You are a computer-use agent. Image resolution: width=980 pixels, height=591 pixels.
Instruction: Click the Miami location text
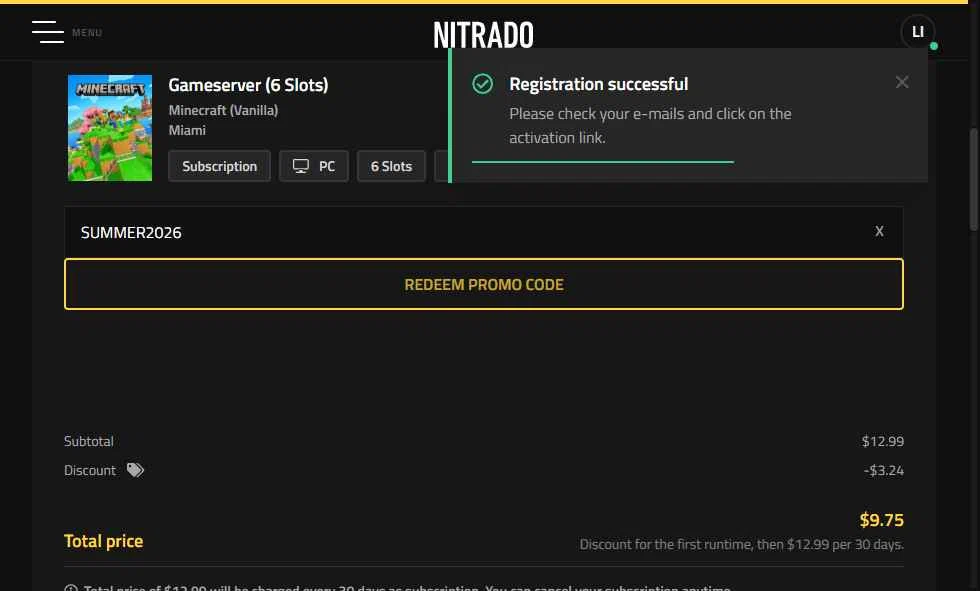pos(187,131)
